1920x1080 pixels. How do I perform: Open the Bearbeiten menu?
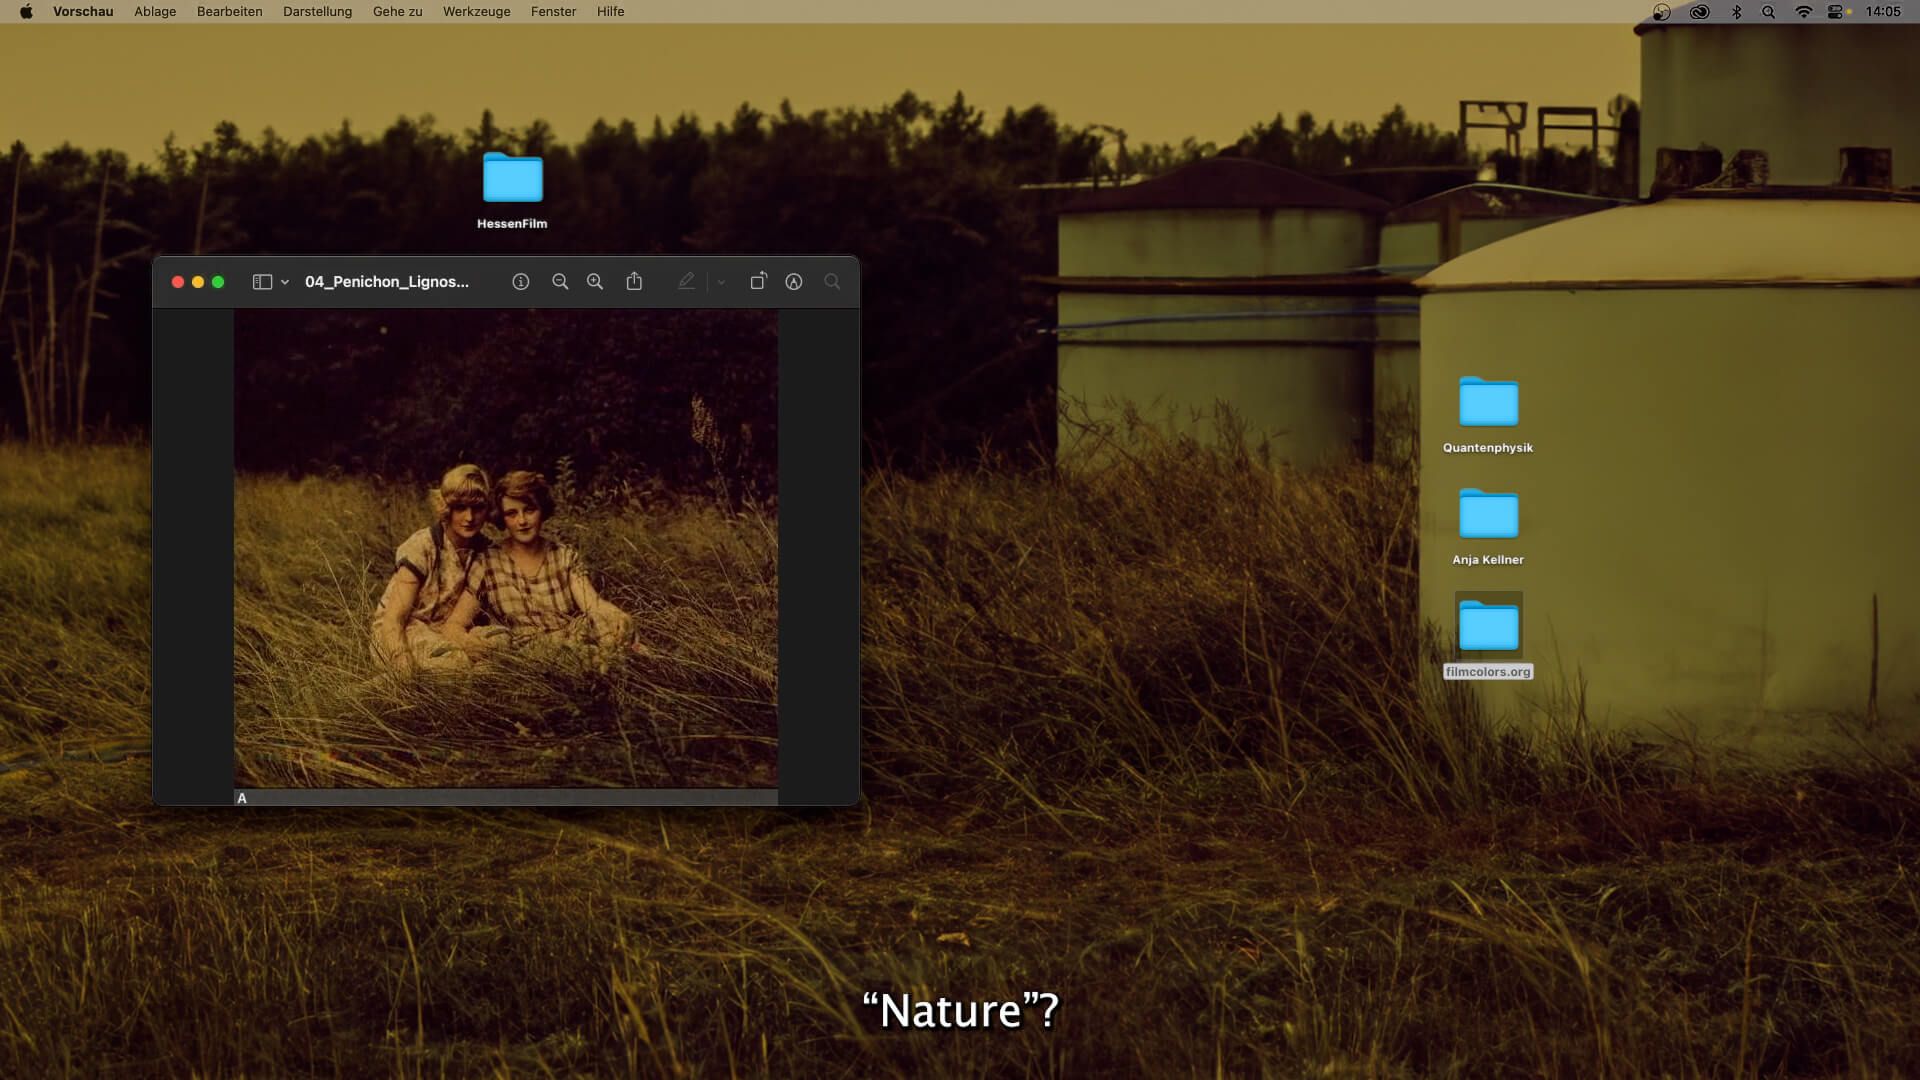coord(230,12)
